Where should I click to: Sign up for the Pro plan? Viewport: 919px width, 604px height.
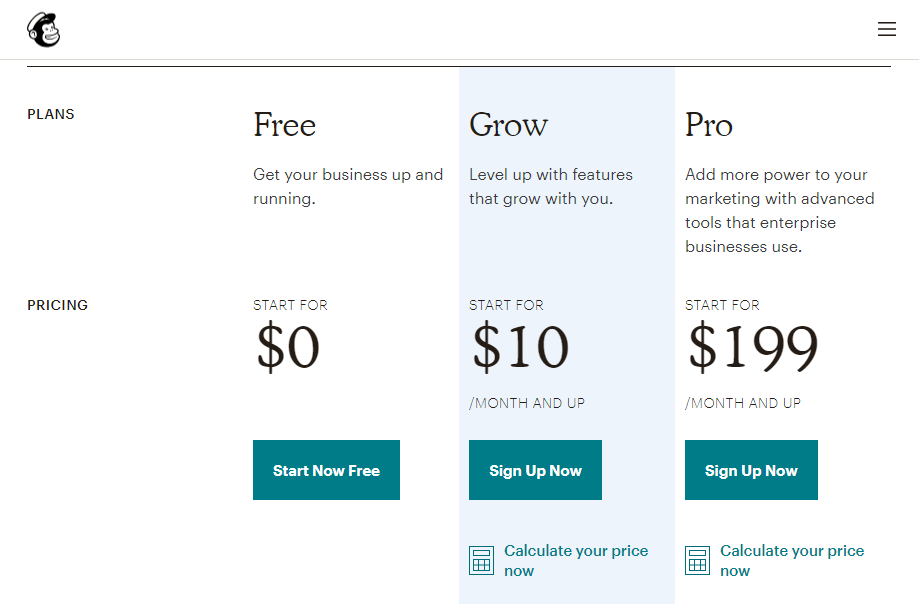pos(751,470)
